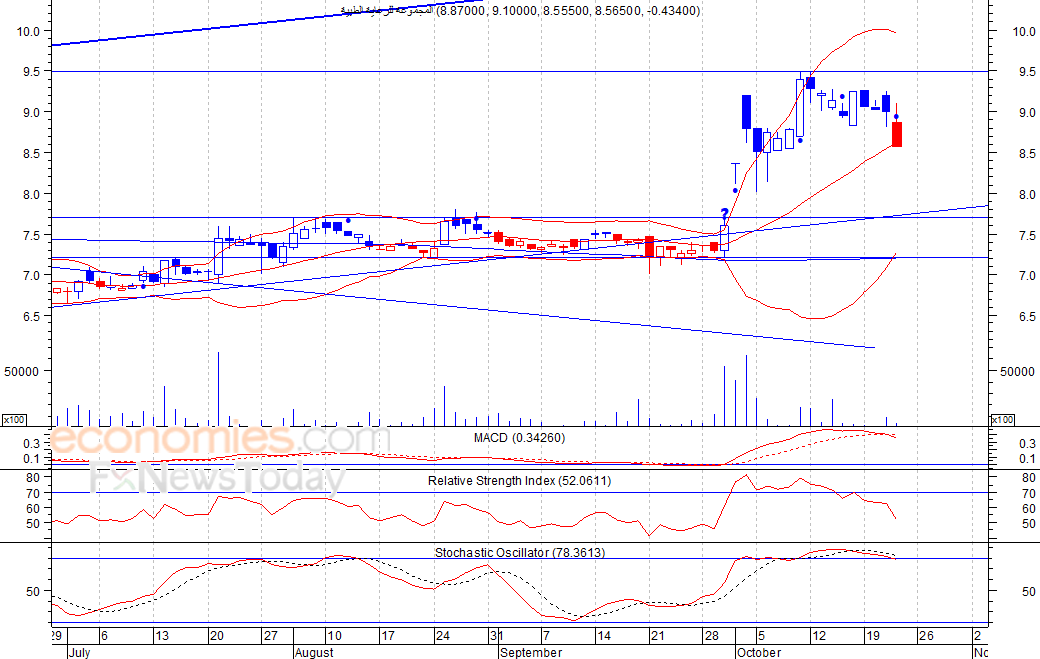This screenshot has width=1040, height=659.
Task: Click the Relative Strength Index (52.0611) label
Action: [519, 481]
